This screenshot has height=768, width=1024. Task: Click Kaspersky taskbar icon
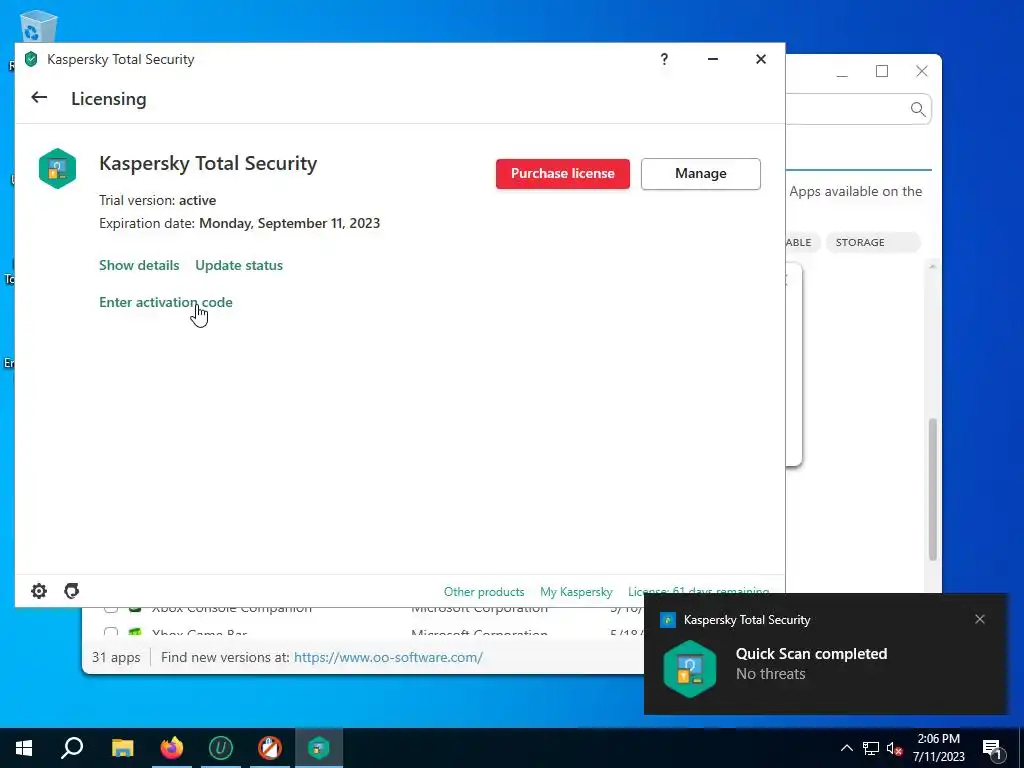319,748
